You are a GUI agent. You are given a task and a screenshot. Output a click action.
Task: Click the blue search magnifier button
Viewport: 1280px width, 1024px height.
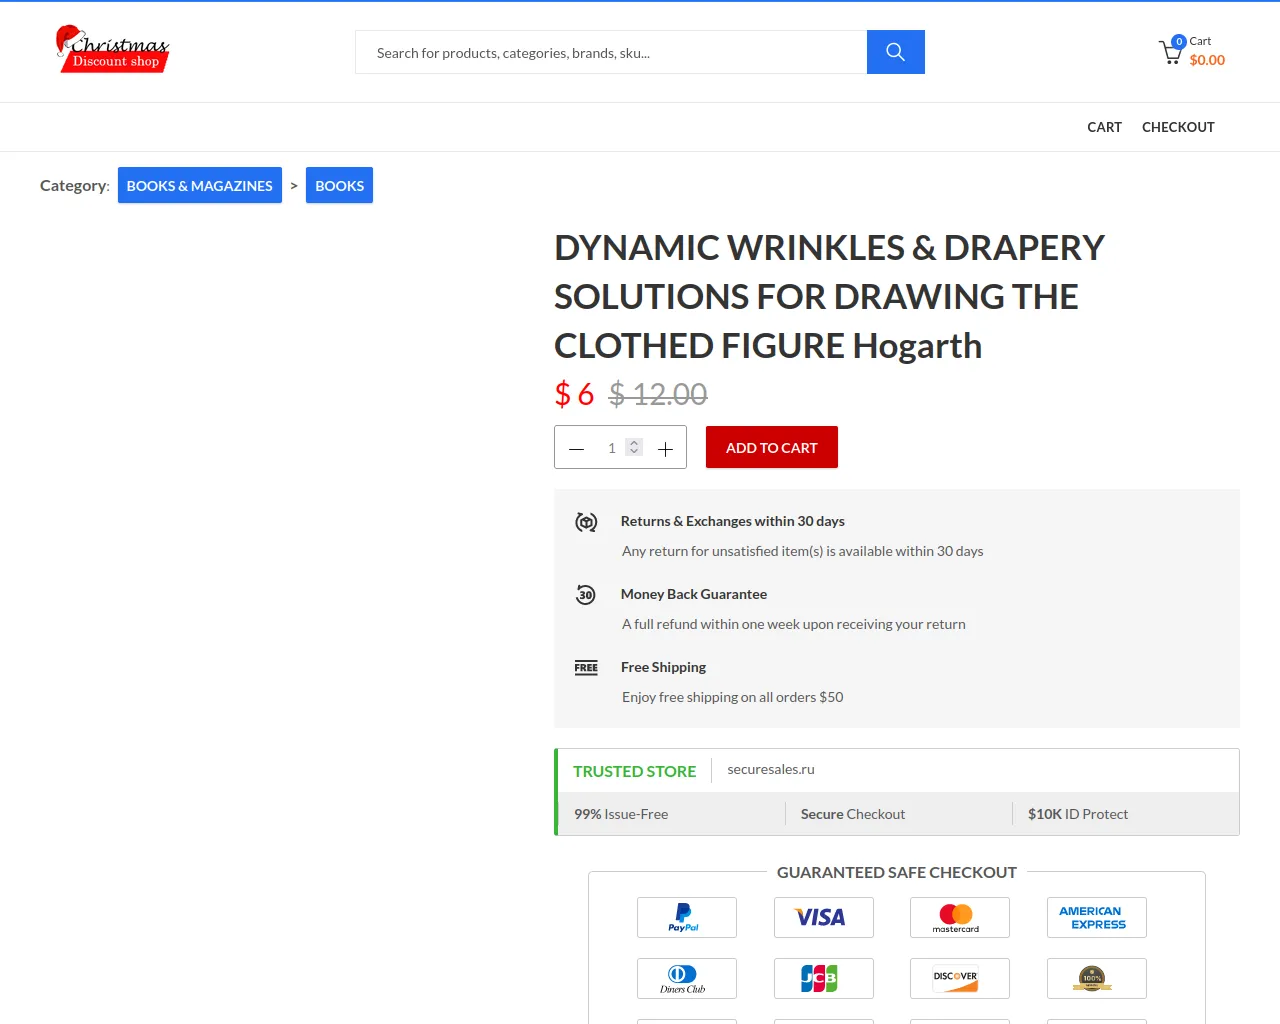pos(895,52)
